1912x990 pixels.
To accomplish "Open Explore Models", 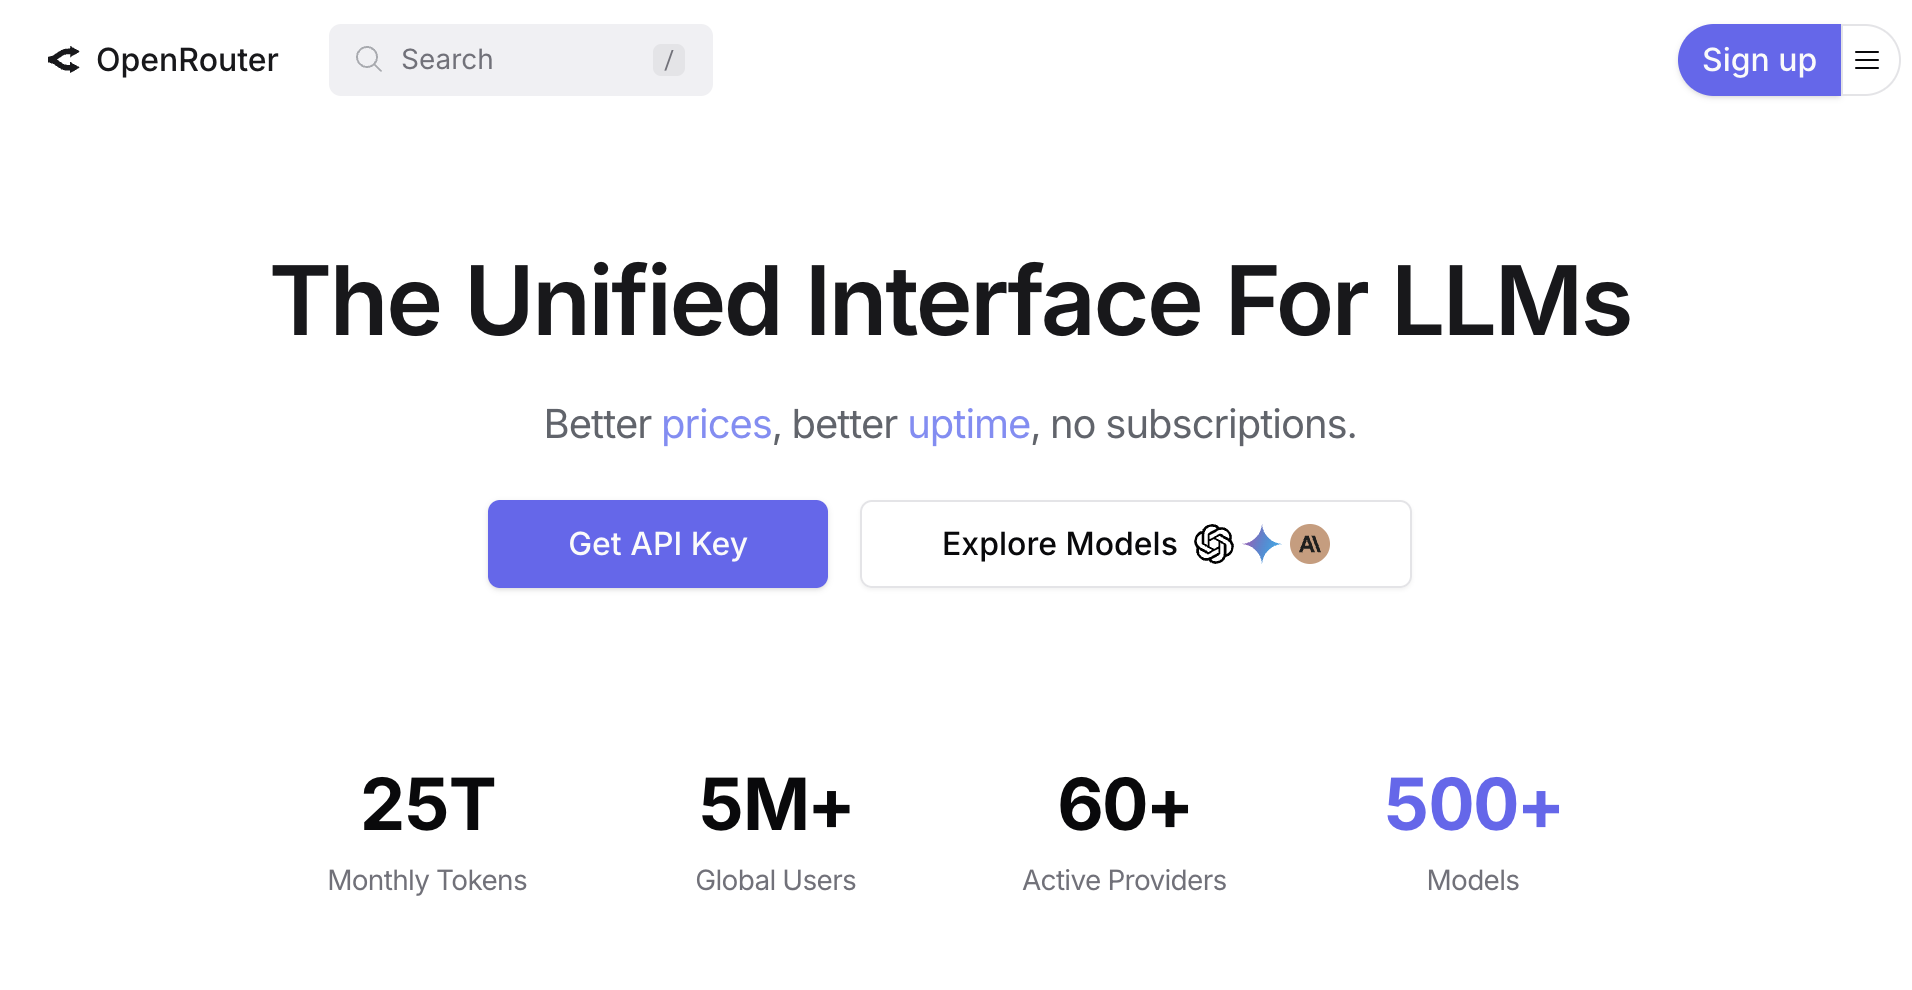I will pyautogui.click(x=1059, y=544).
